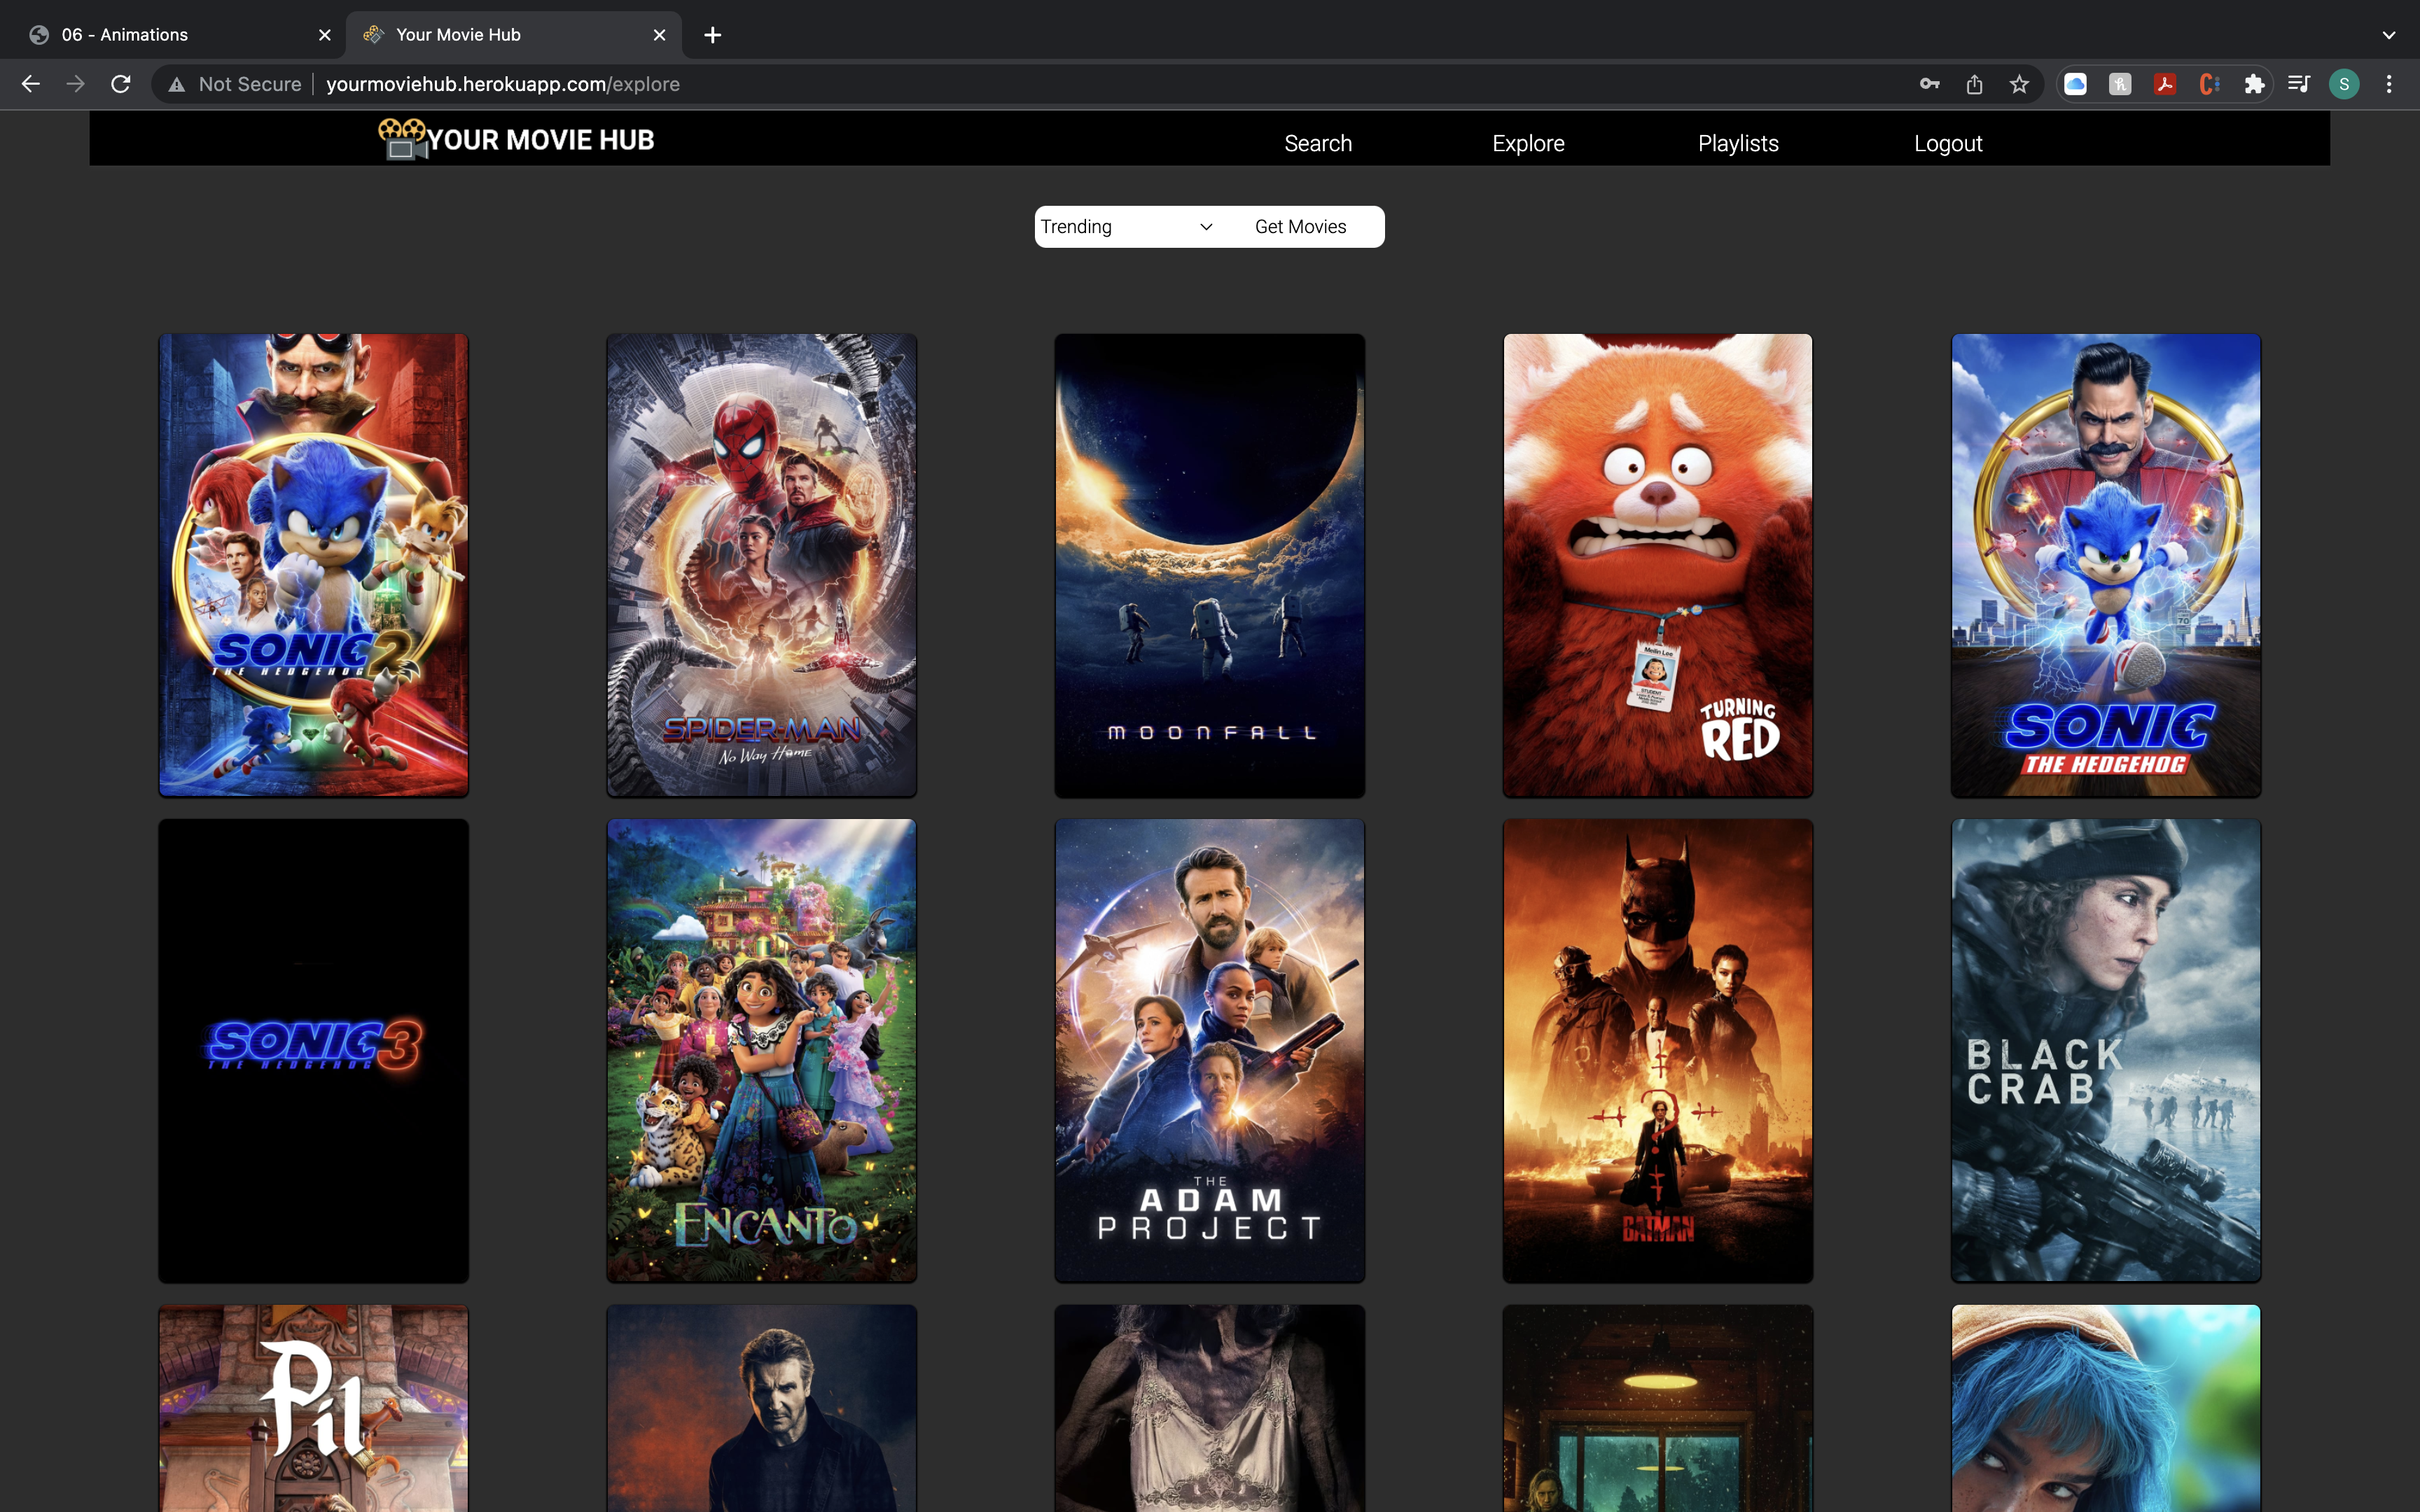This screenshot has width=2420, height=1512.
Task: Reload the page with refresh icon
Action: pyautogui.click(x=121, y=84)
